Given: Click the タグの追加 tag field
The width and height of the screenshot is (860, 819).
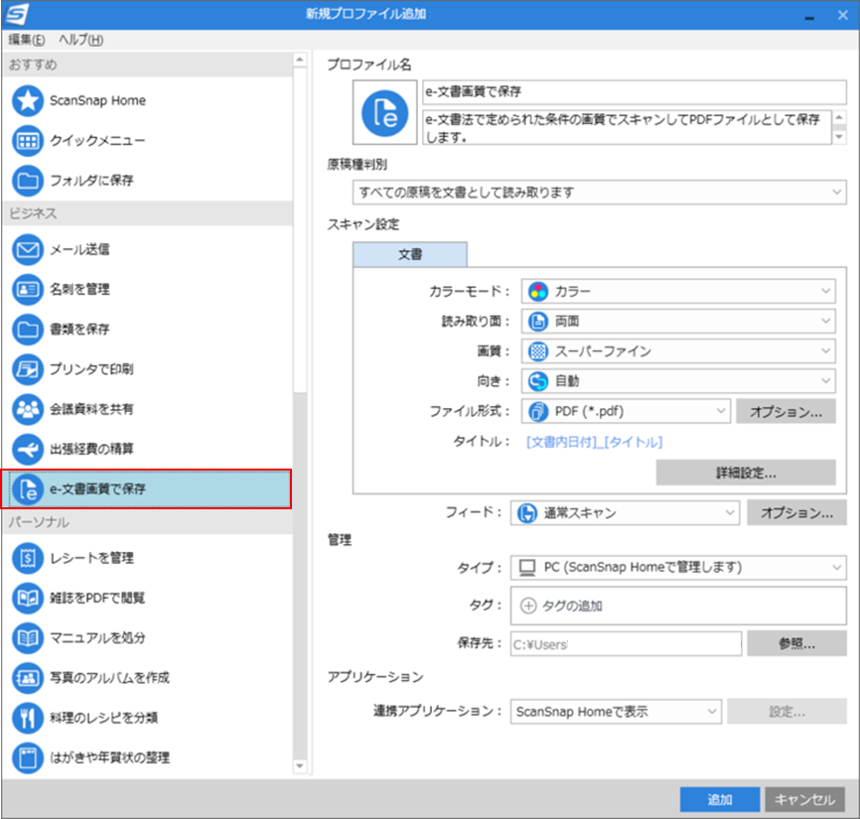Looking at the screenshot, I should click(x=678, y=606).
